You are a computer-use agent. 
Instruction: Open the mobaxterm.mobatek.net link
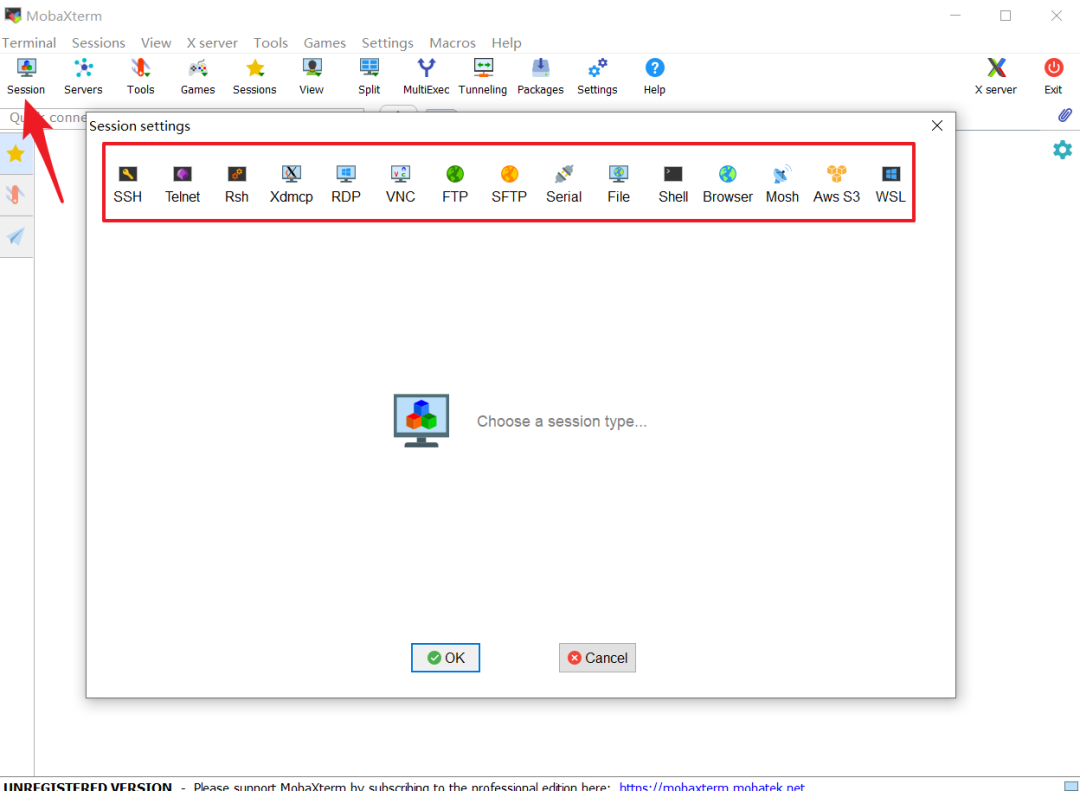click(712, 786)
